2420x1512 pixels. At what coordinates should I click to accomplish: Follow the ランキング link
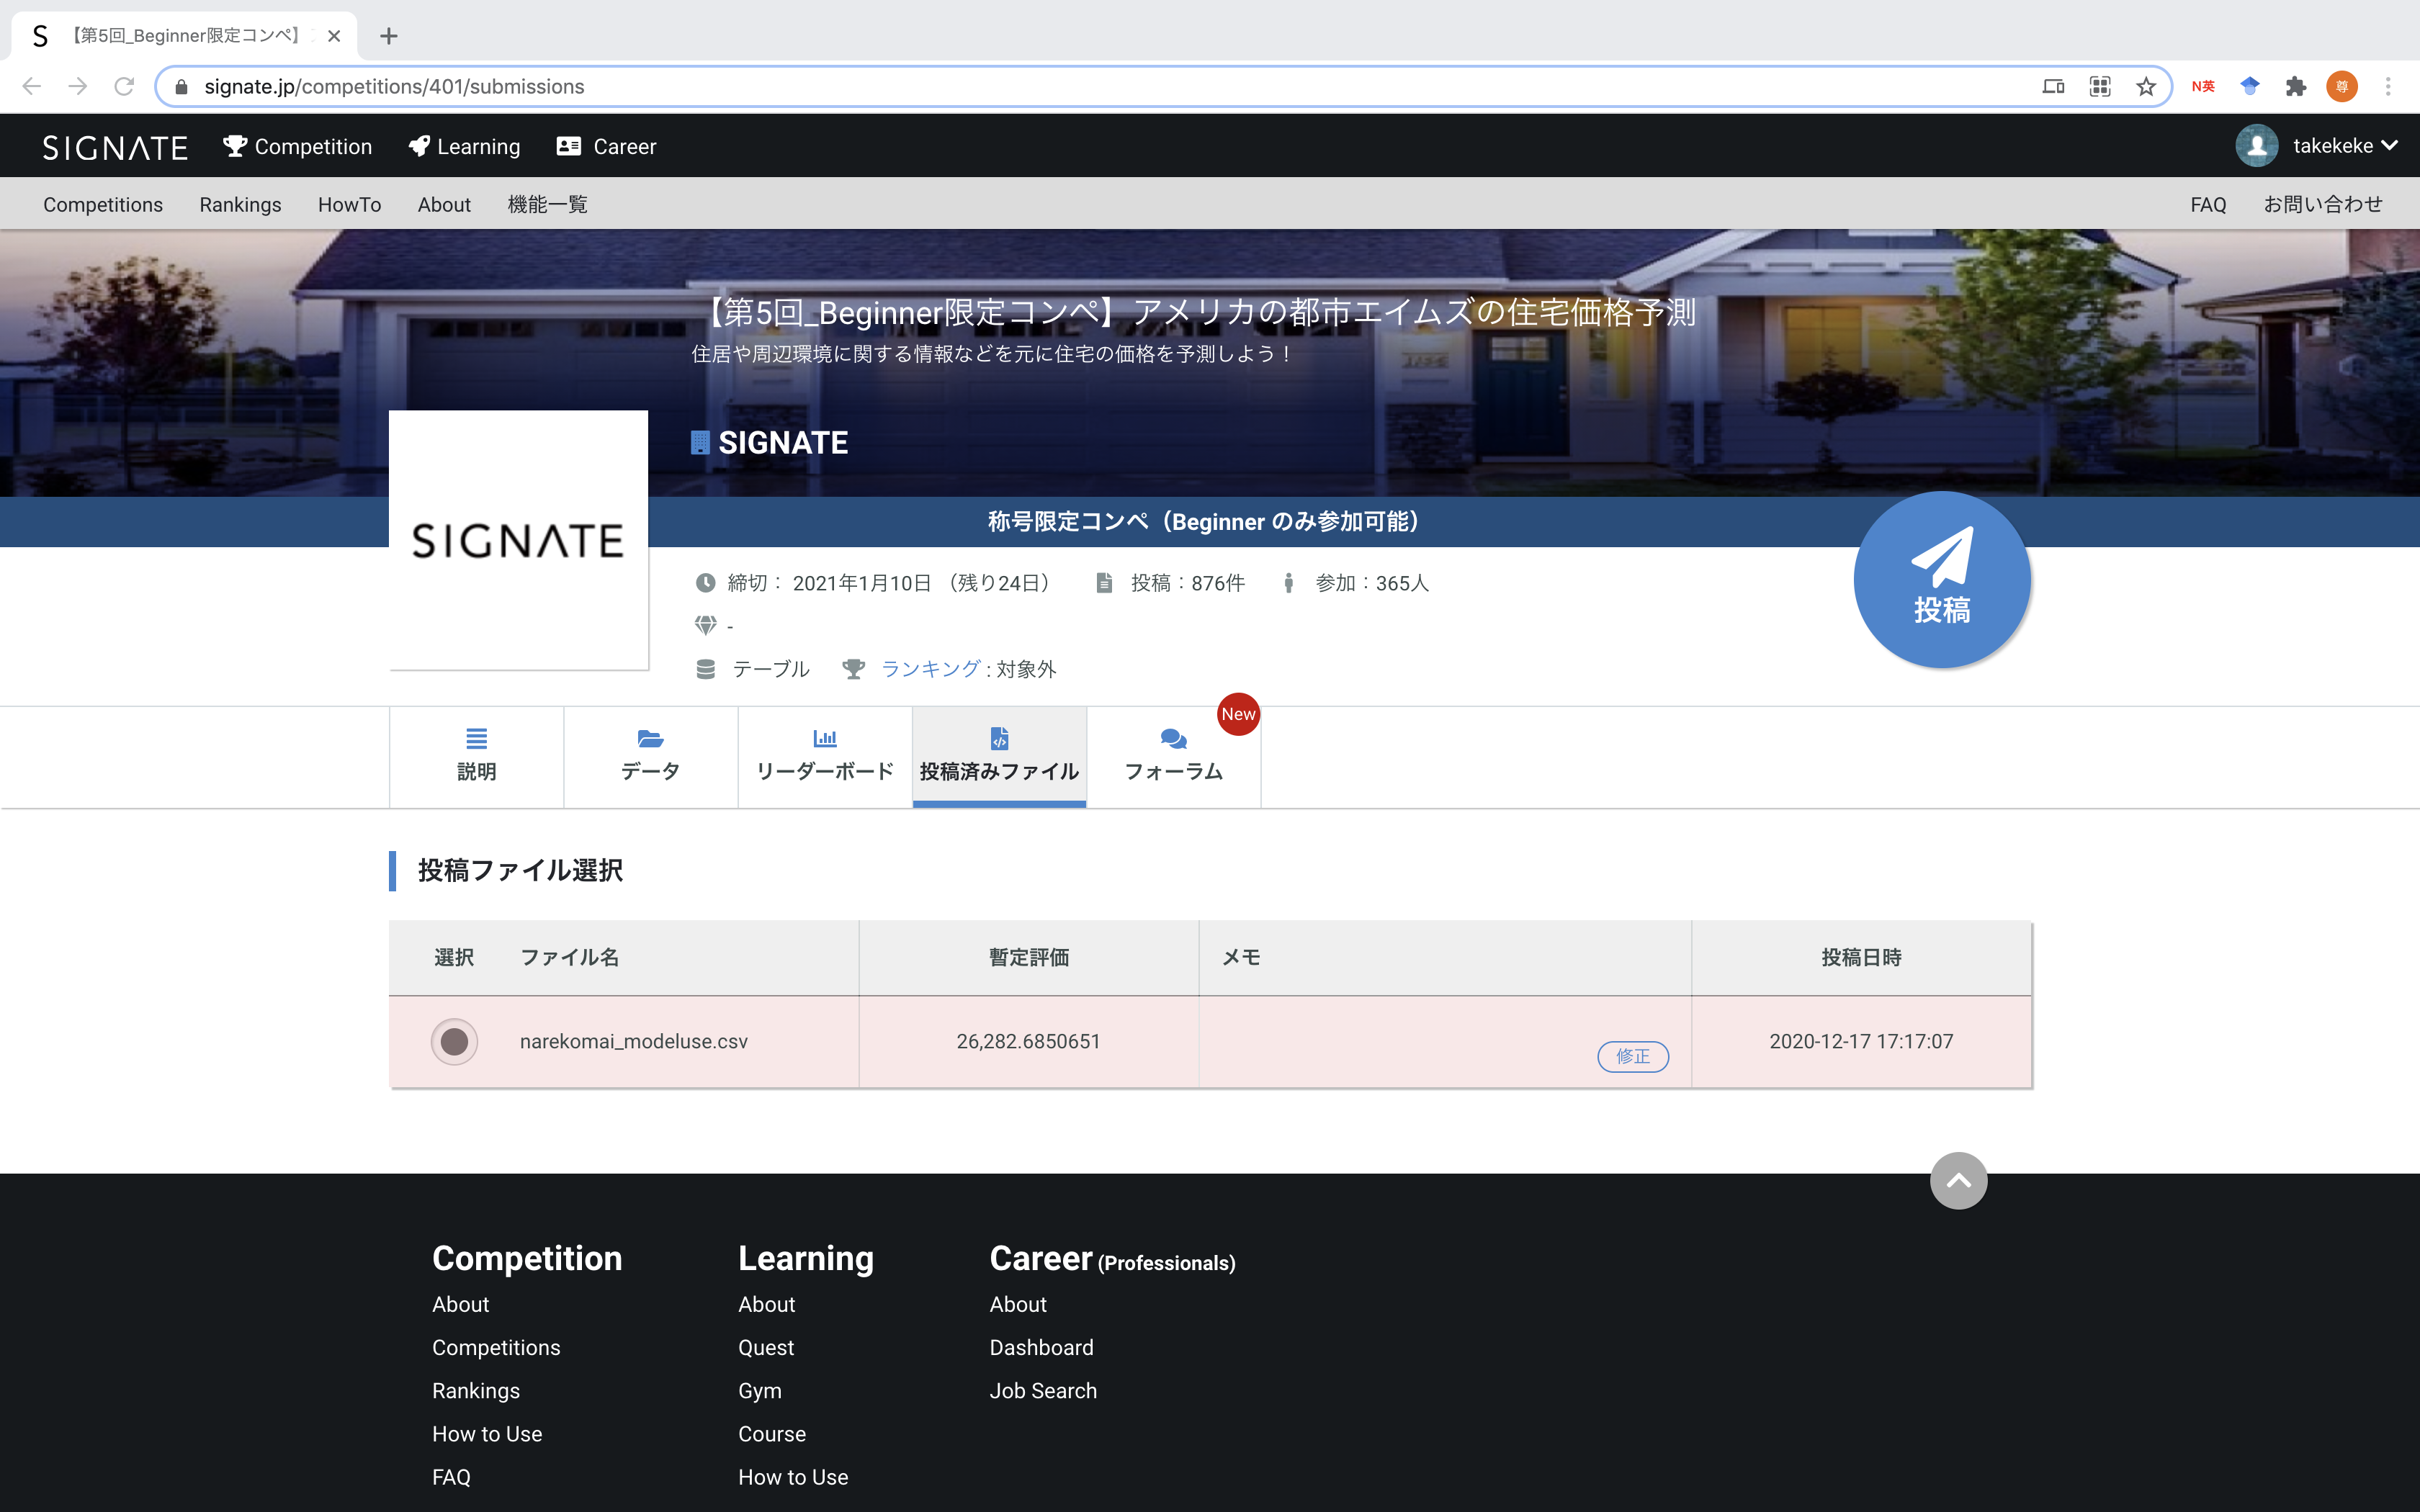pos(930,669)
